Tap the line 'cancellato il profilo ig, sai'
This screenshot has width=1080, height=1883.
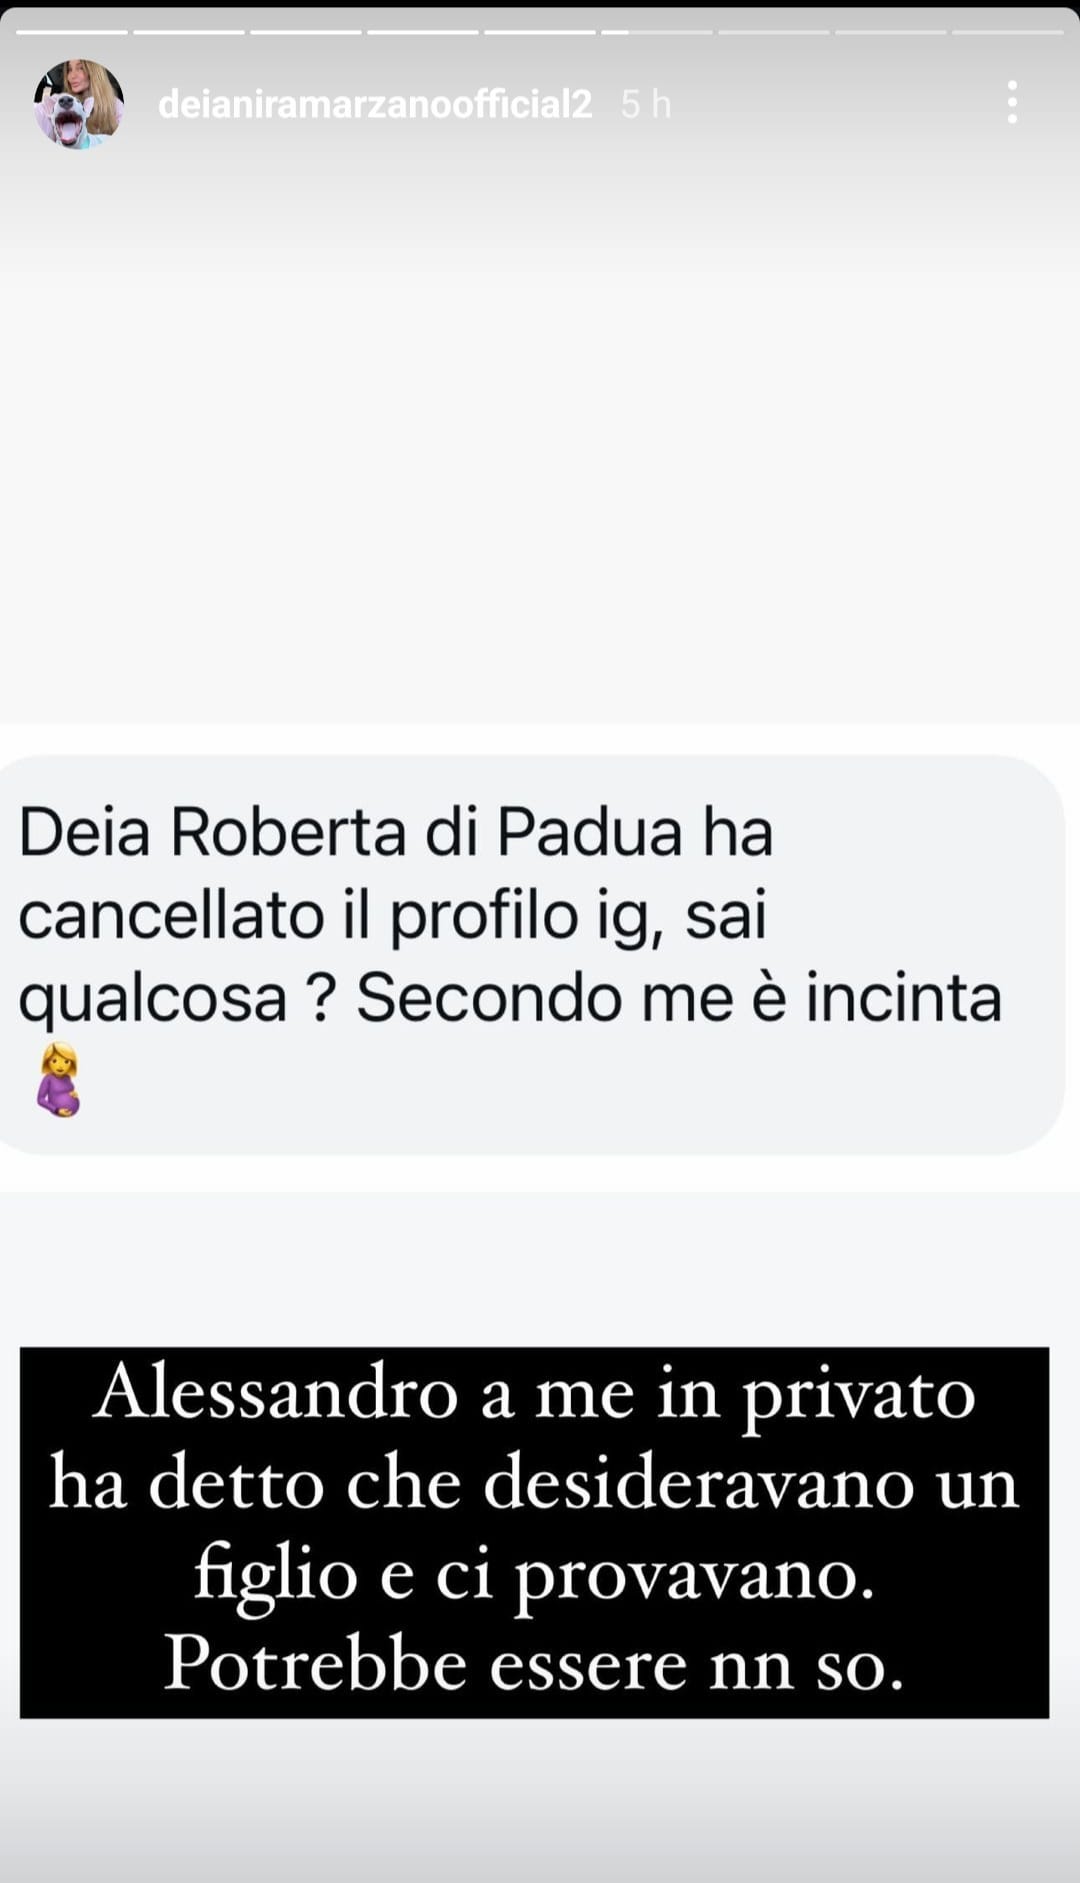(392, 915)
